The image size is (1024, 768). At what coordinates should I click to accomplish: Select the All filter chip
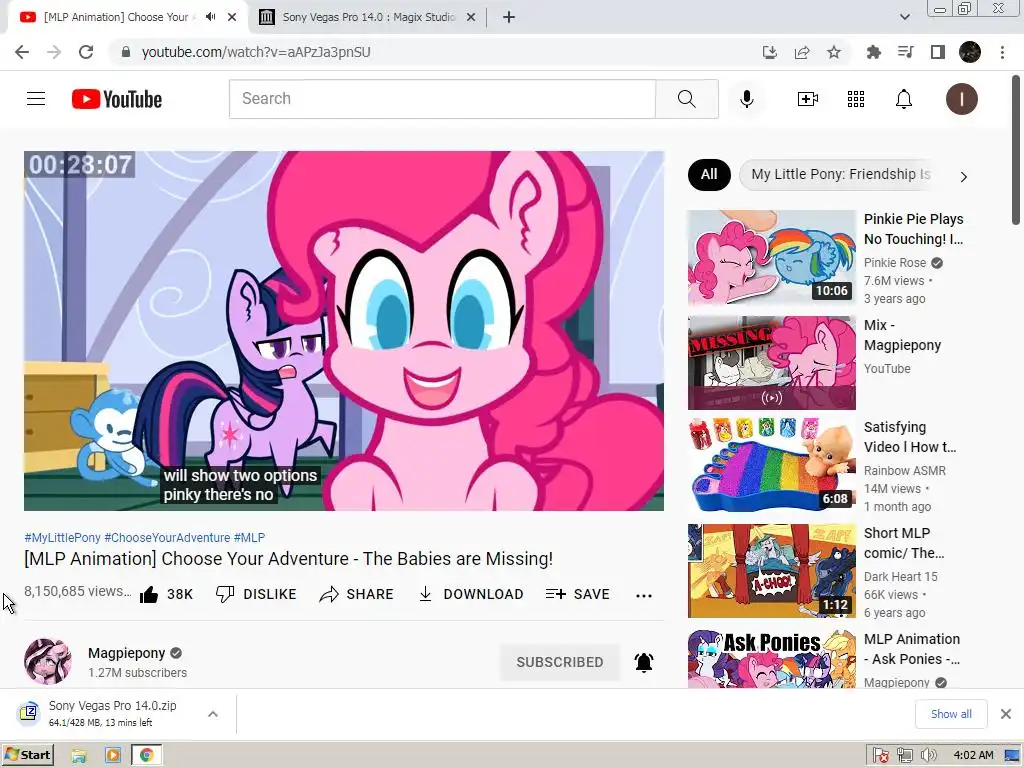coord(709,174)
